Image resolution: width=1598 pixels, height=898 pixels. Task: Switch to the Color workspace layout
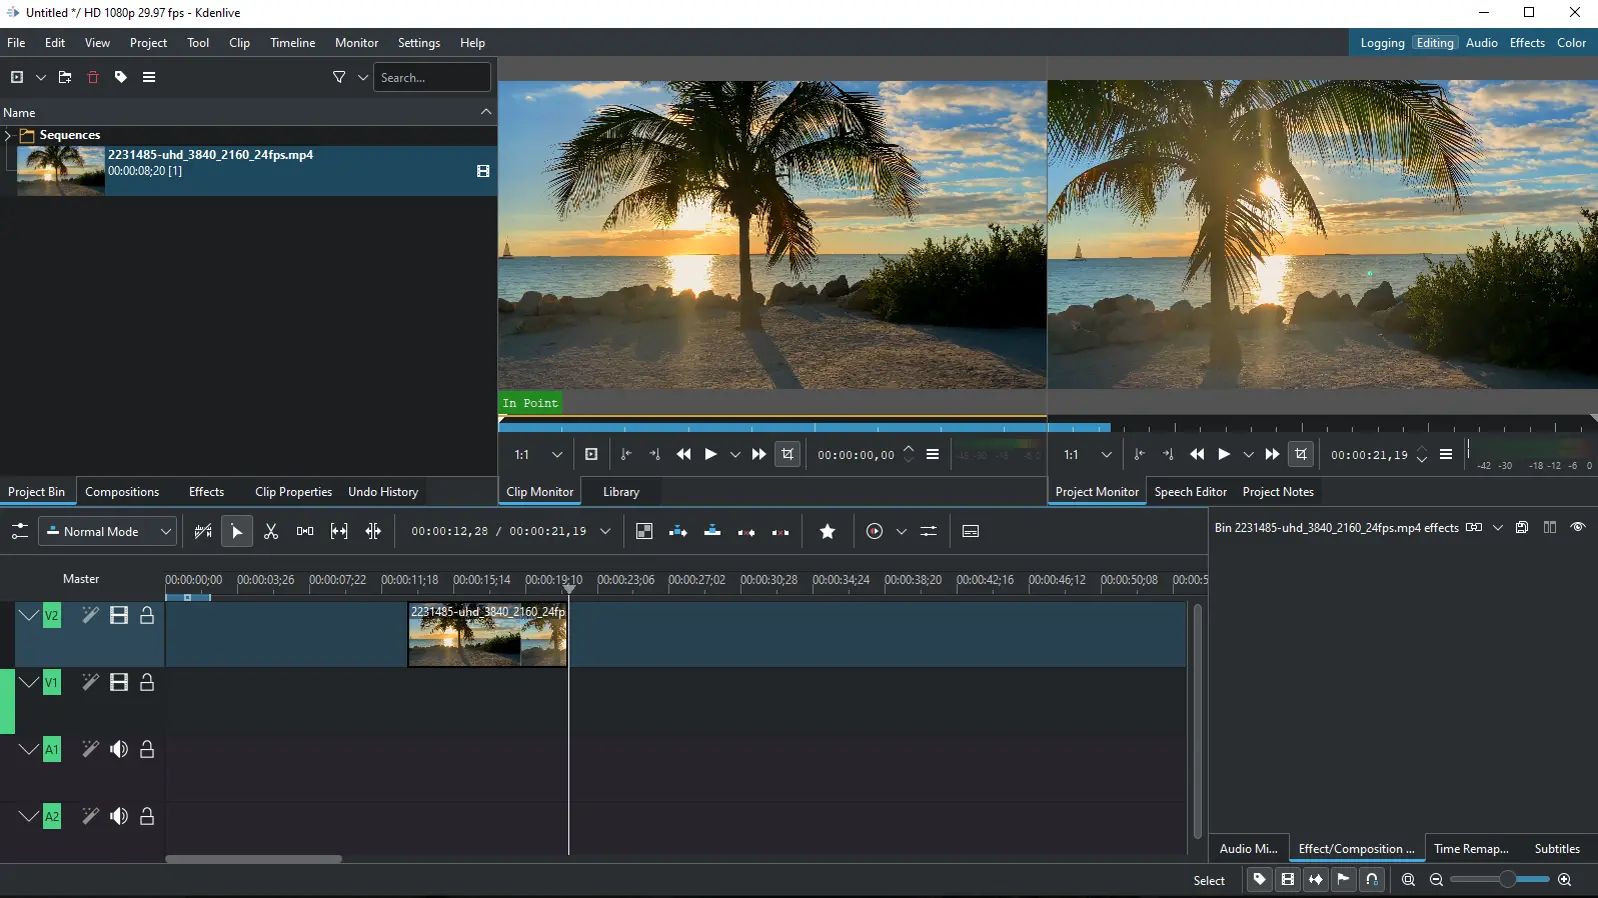pos(1571,43)
